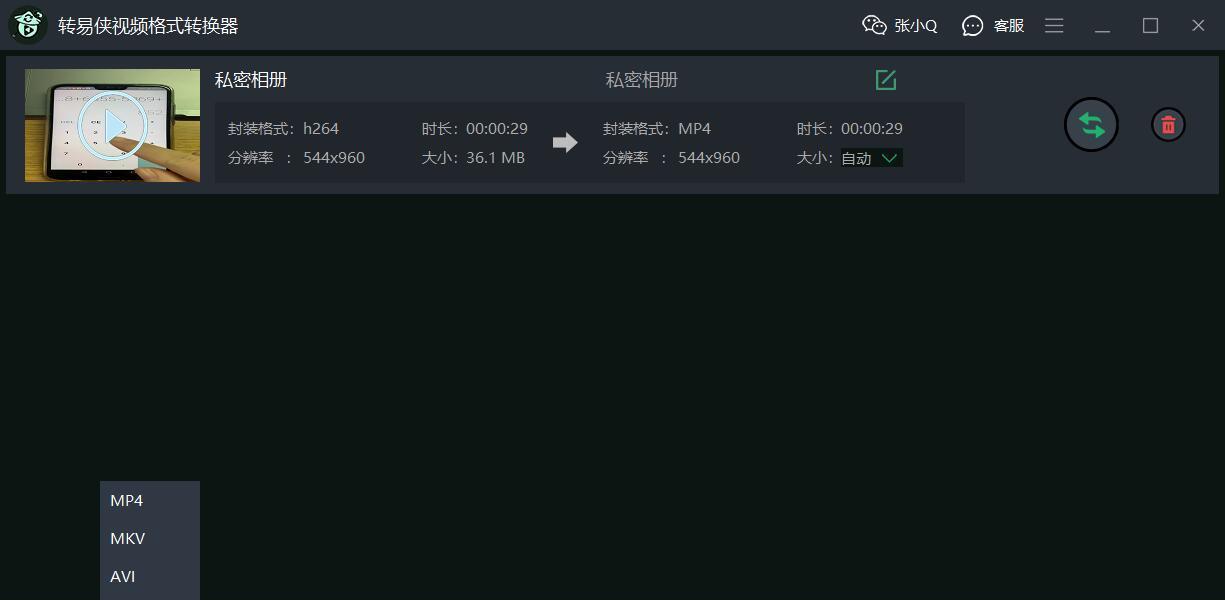The image size is (1225, 600).
Task: Click the output format MP4 value
Action: [x=695, y=128]
